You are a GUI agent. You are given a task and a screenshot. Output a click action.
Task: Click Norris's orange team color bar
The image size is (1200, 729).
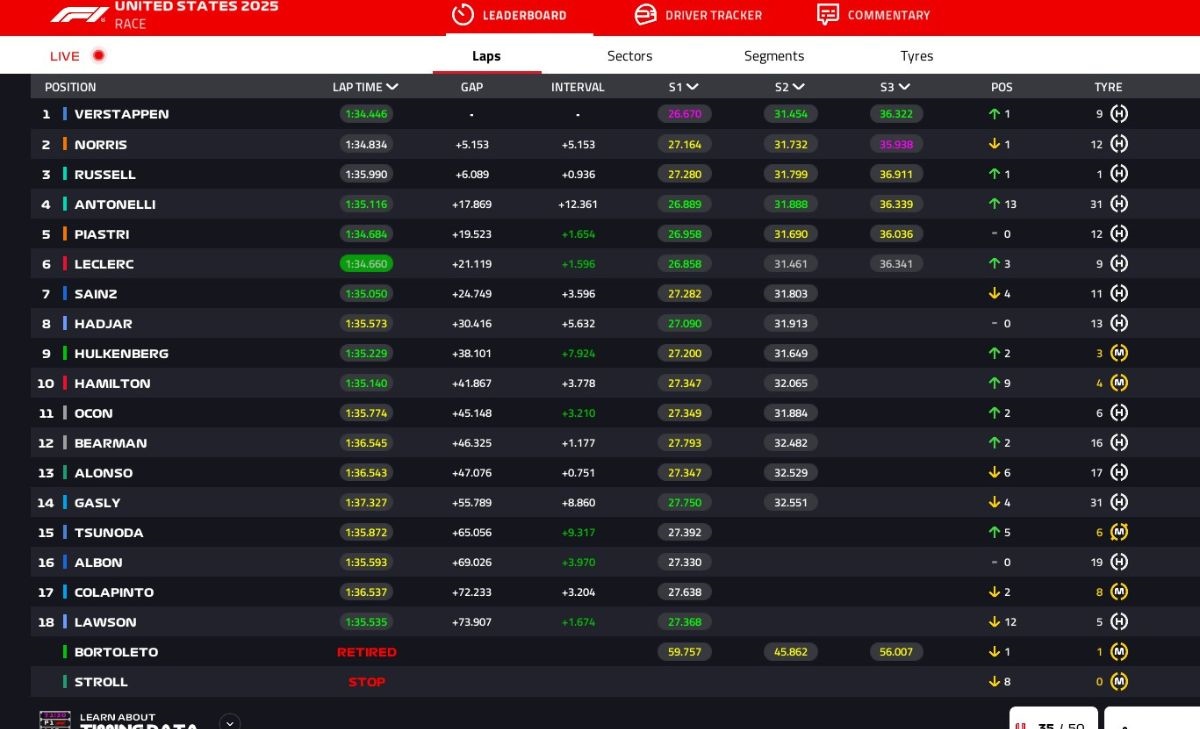click(x=65, y=144)
